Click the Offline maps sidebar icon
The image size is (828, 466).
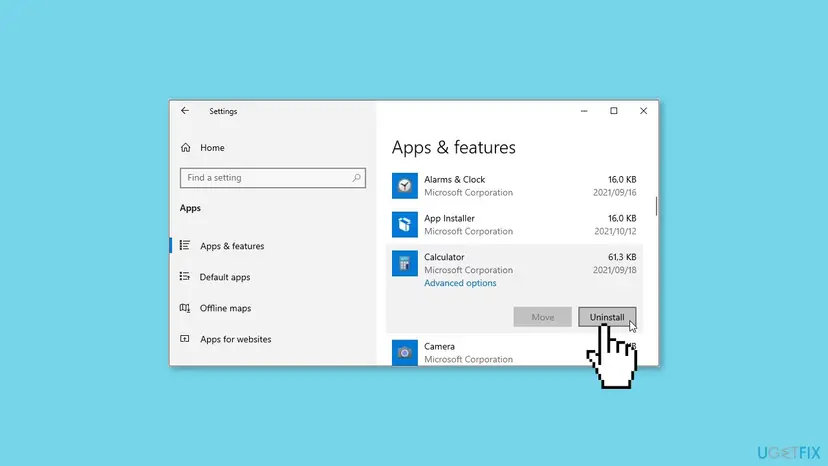coord(185,307)
